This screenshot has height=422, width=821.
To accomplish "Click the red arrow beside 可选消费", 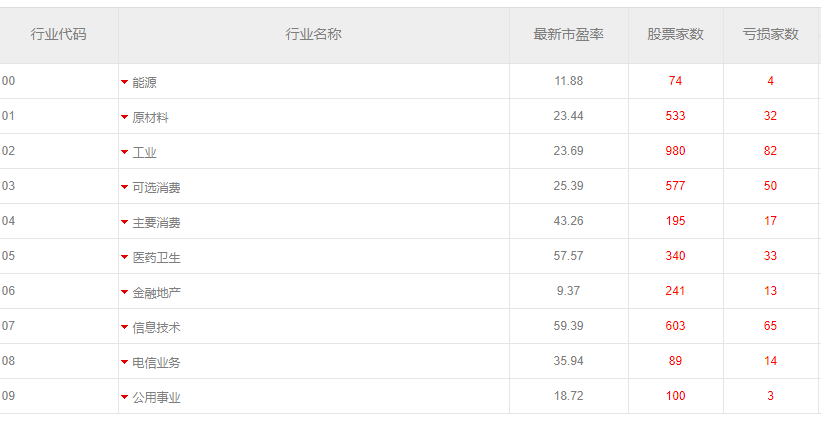I will click(125, 187).
